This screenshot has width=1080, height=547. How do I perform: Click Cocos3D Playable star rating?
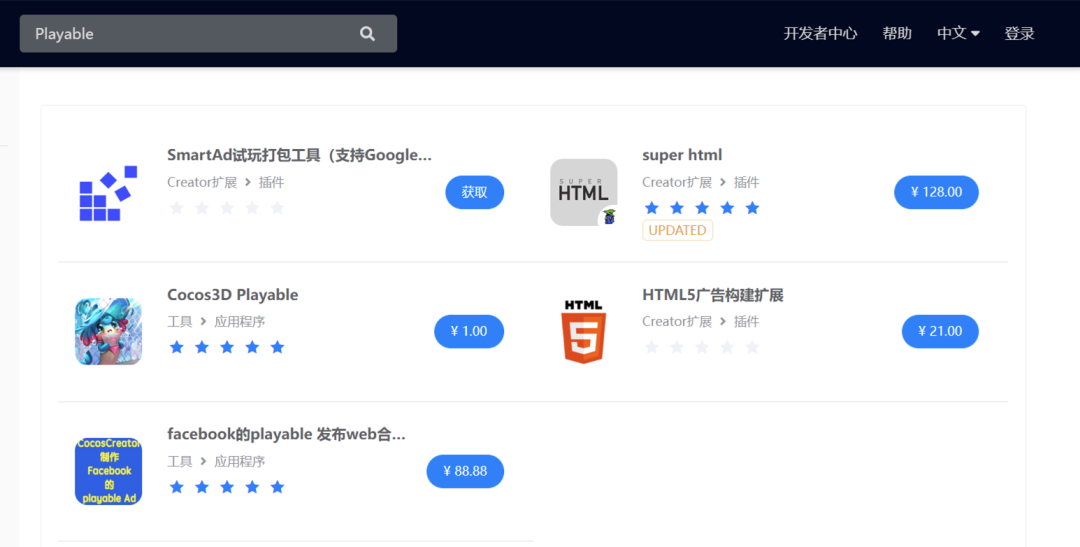click(x=227, y=347)
